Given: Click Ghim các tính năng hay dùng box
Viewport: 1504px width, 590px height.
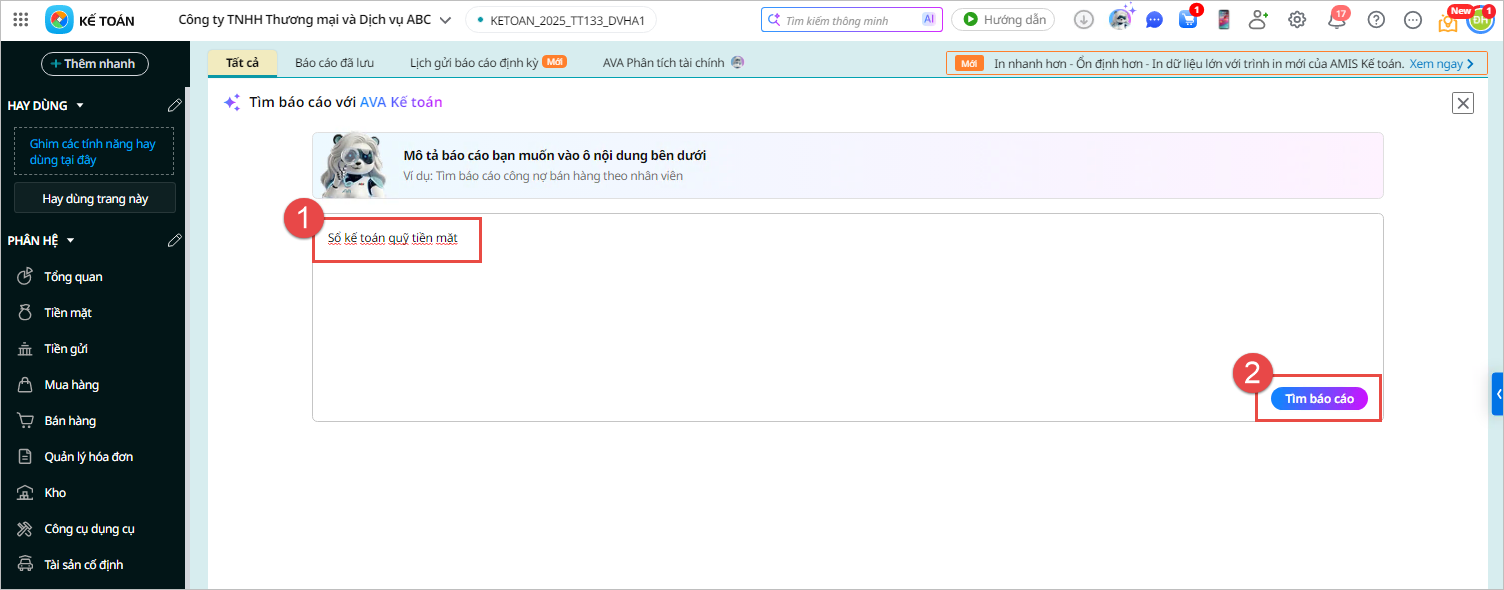Looking at the screenshot, I should click(93, 151).
